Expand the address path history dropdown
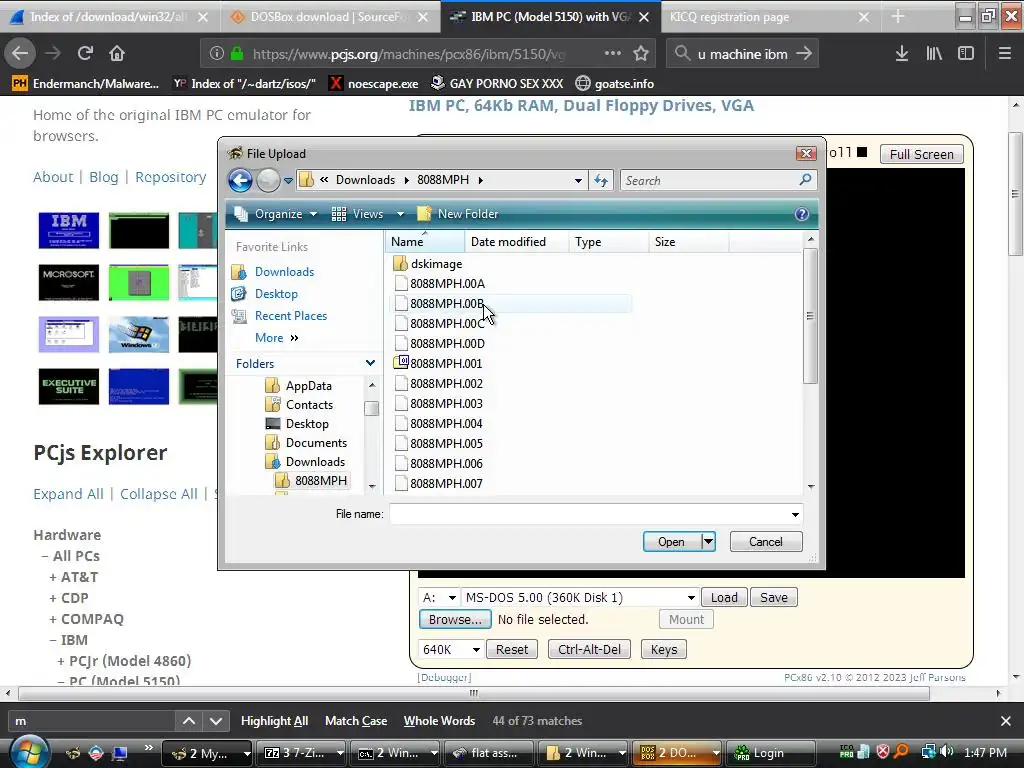Screen dimensions: 1024x768 (578, 181)
